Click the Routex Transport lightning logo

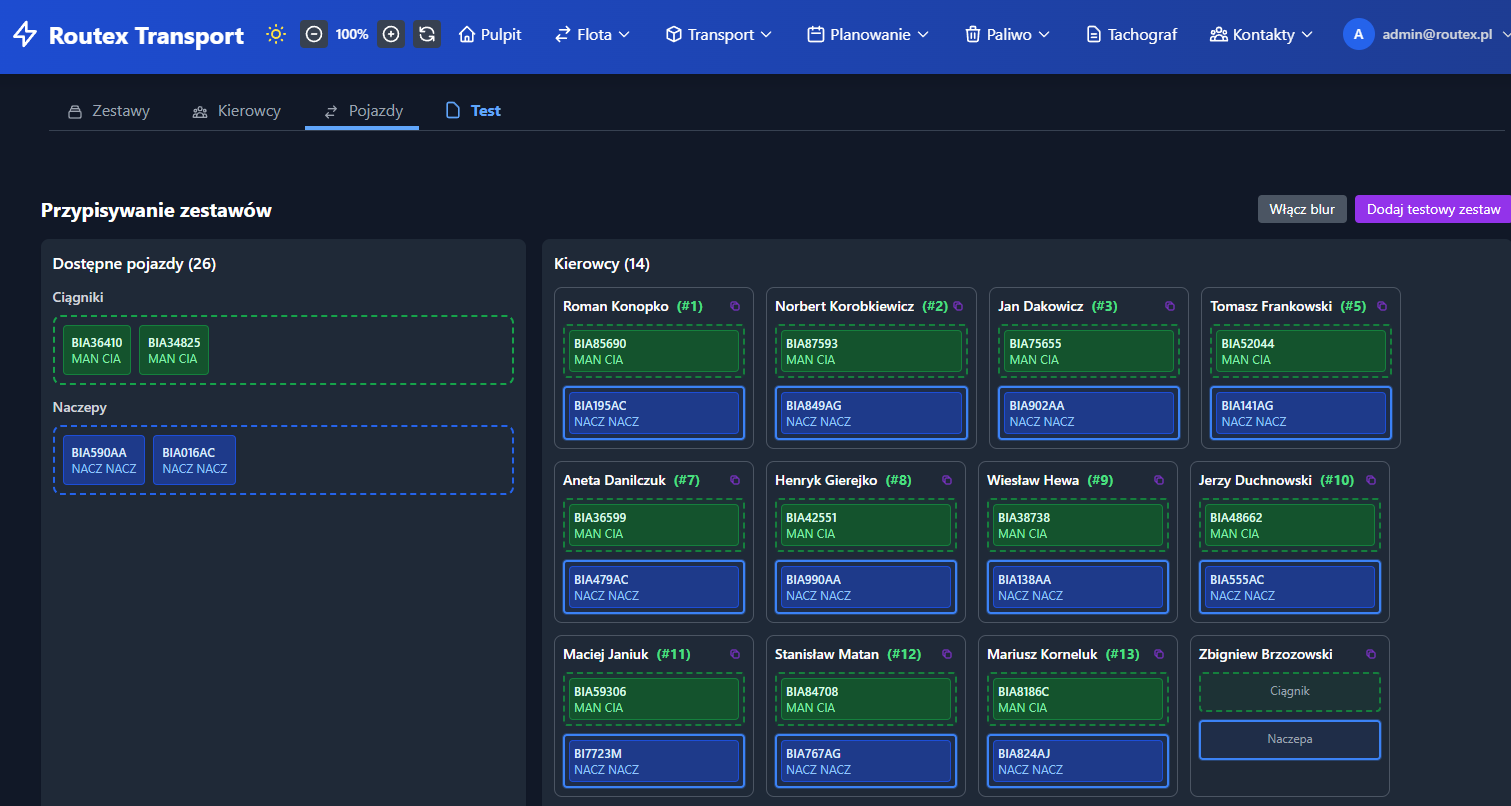point(25,35)
